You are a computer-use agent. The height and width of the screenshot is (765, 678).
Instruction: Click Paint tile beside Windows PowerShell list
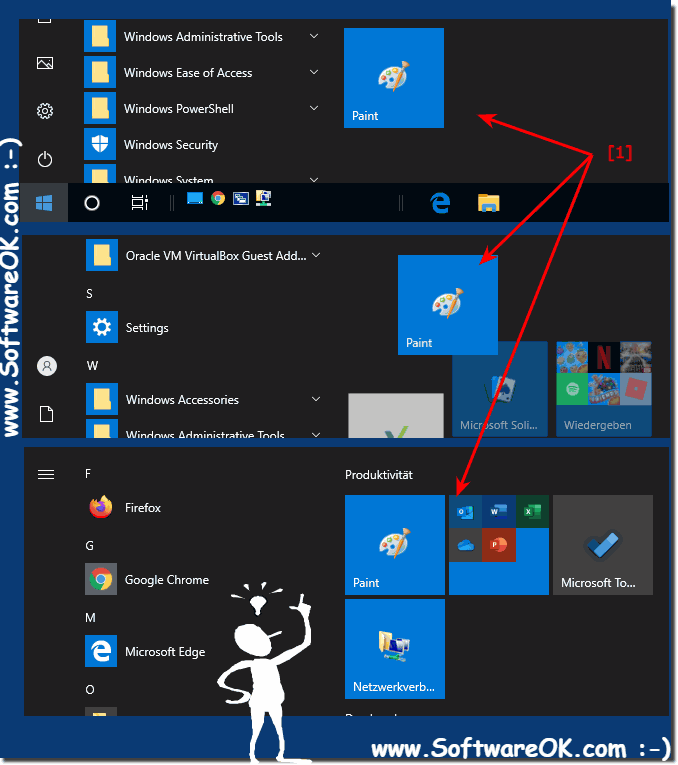click(x=394, y=78)
